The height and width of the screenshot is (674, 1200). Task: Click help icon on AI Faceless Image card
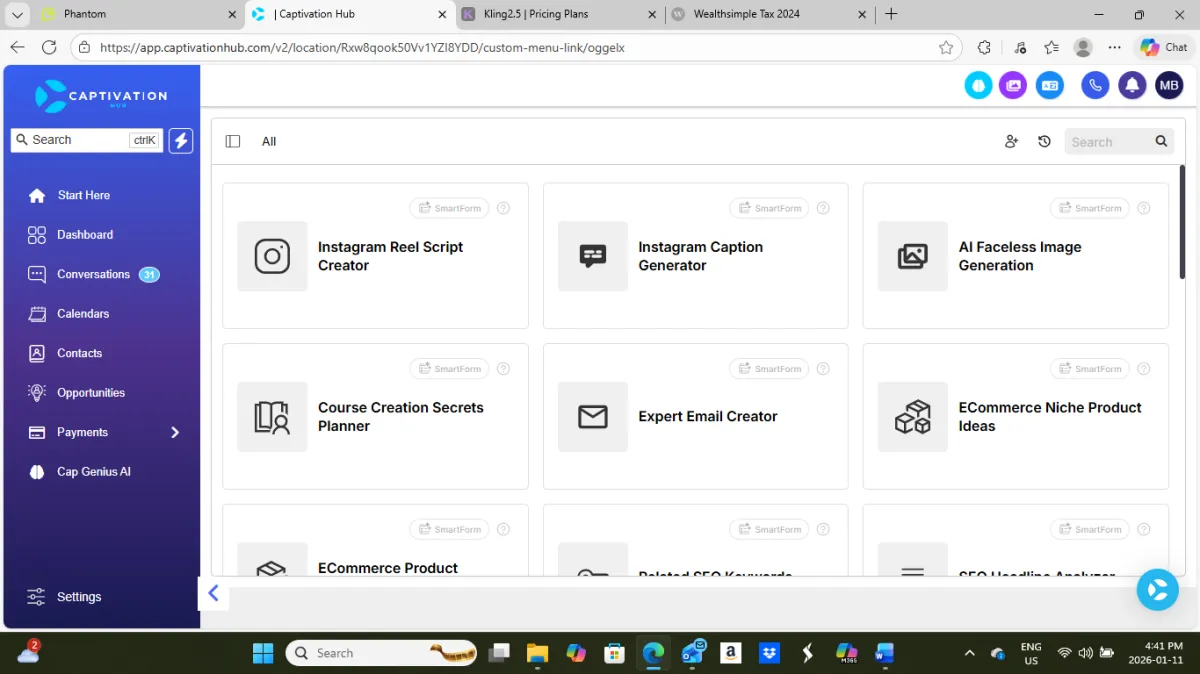click(1143, 208)
